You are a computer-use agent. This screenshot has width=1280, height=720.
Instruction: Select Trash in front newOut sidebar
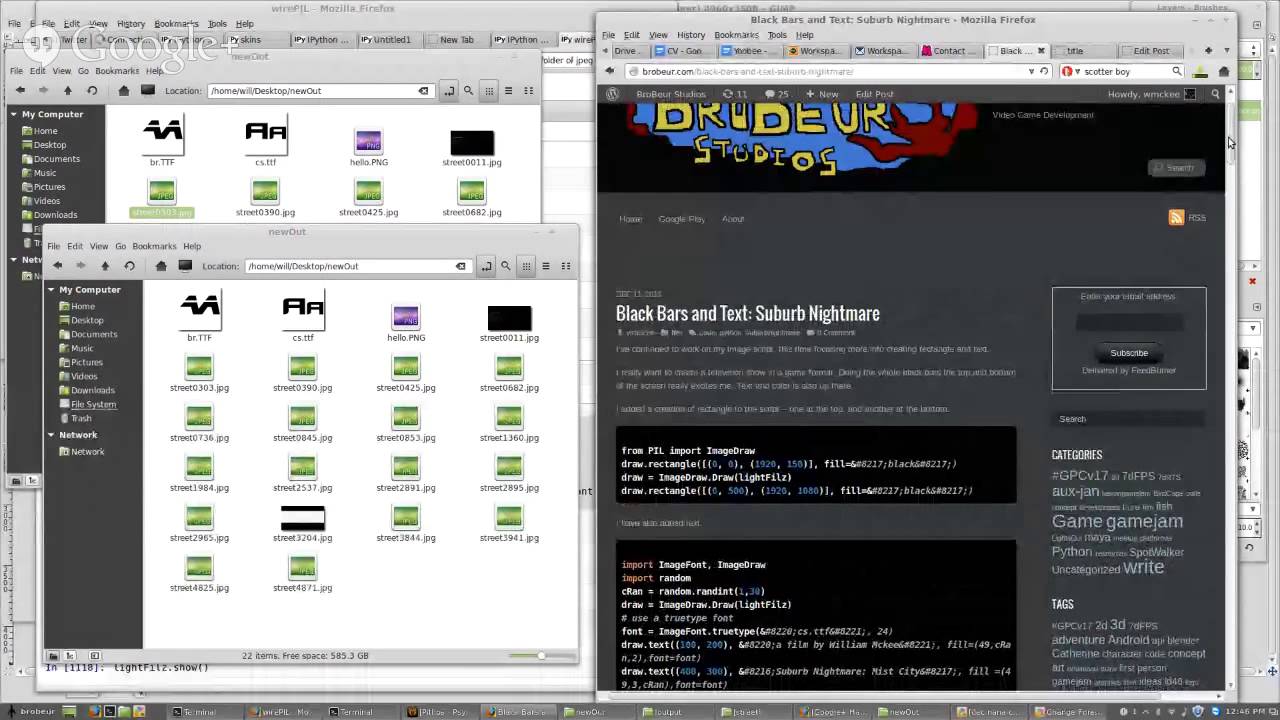81,418
